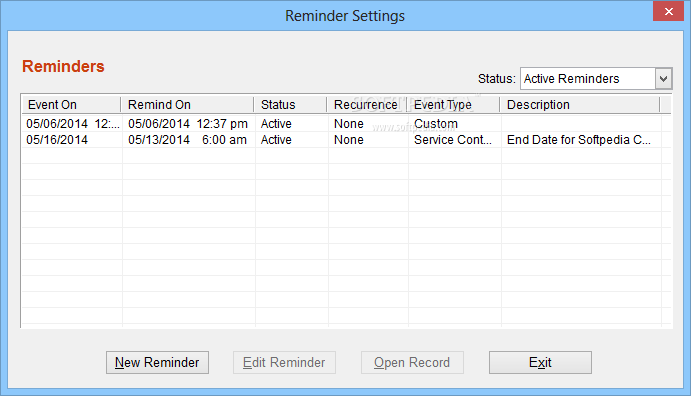Click Active status in the Service Cont... row
This screenshot has height=396, width=691.
(276, 140)
